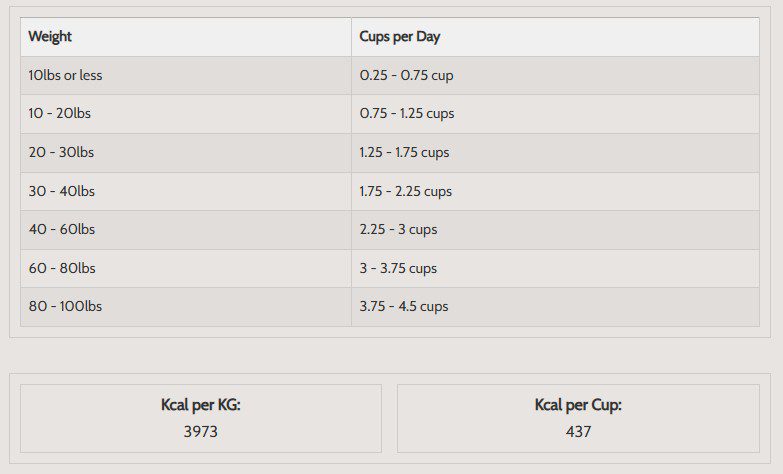
Task: Click the Kcal per Cup label
Action: pos(578,405)
